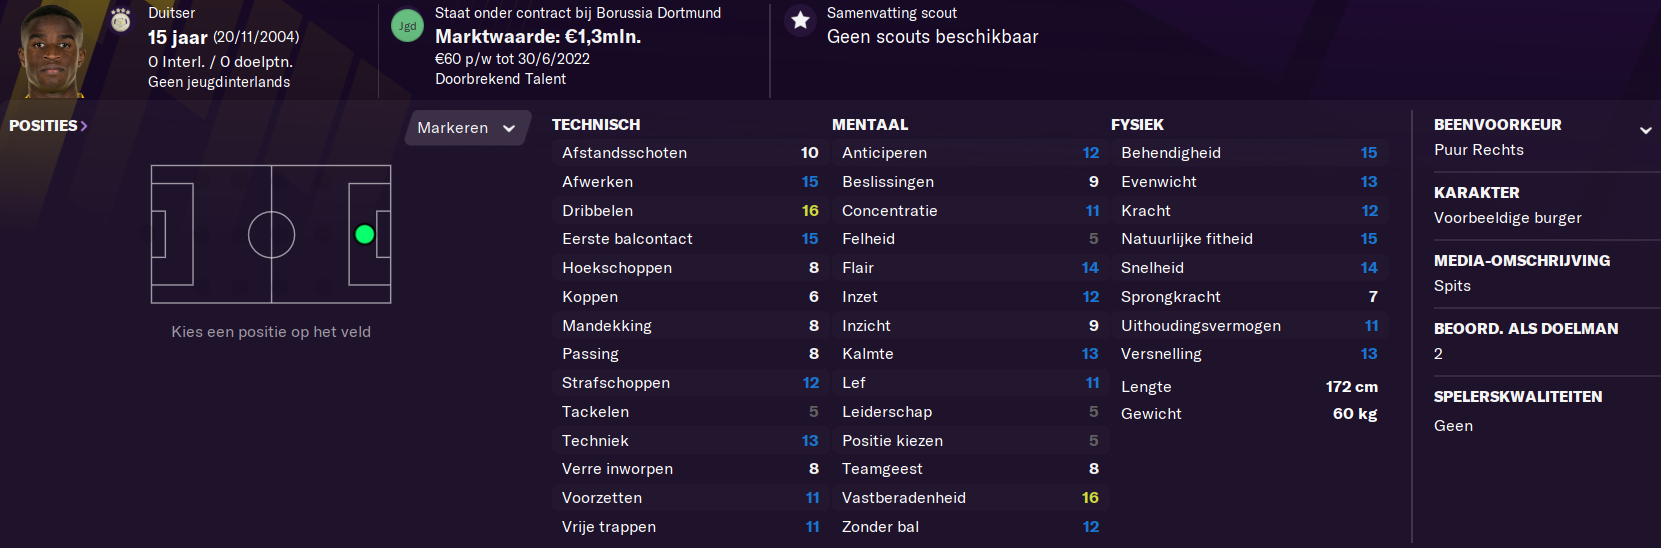The width and height of the screenshot is (1661, 548).
Task: Select the Vastberadenheid attribute row
Action: click(x=970, y=498)
